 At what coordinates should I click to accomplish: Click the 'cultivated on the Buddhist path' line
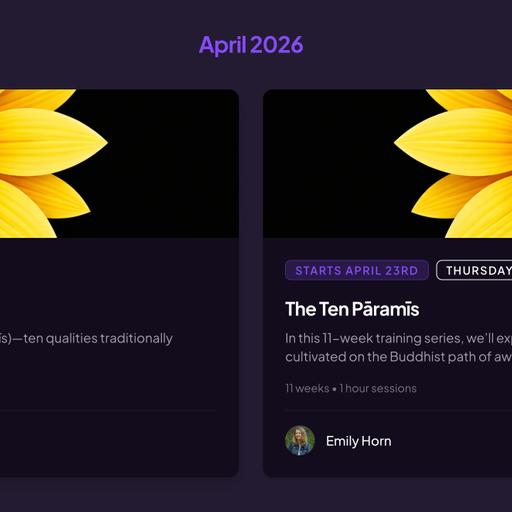click(399, 357)
